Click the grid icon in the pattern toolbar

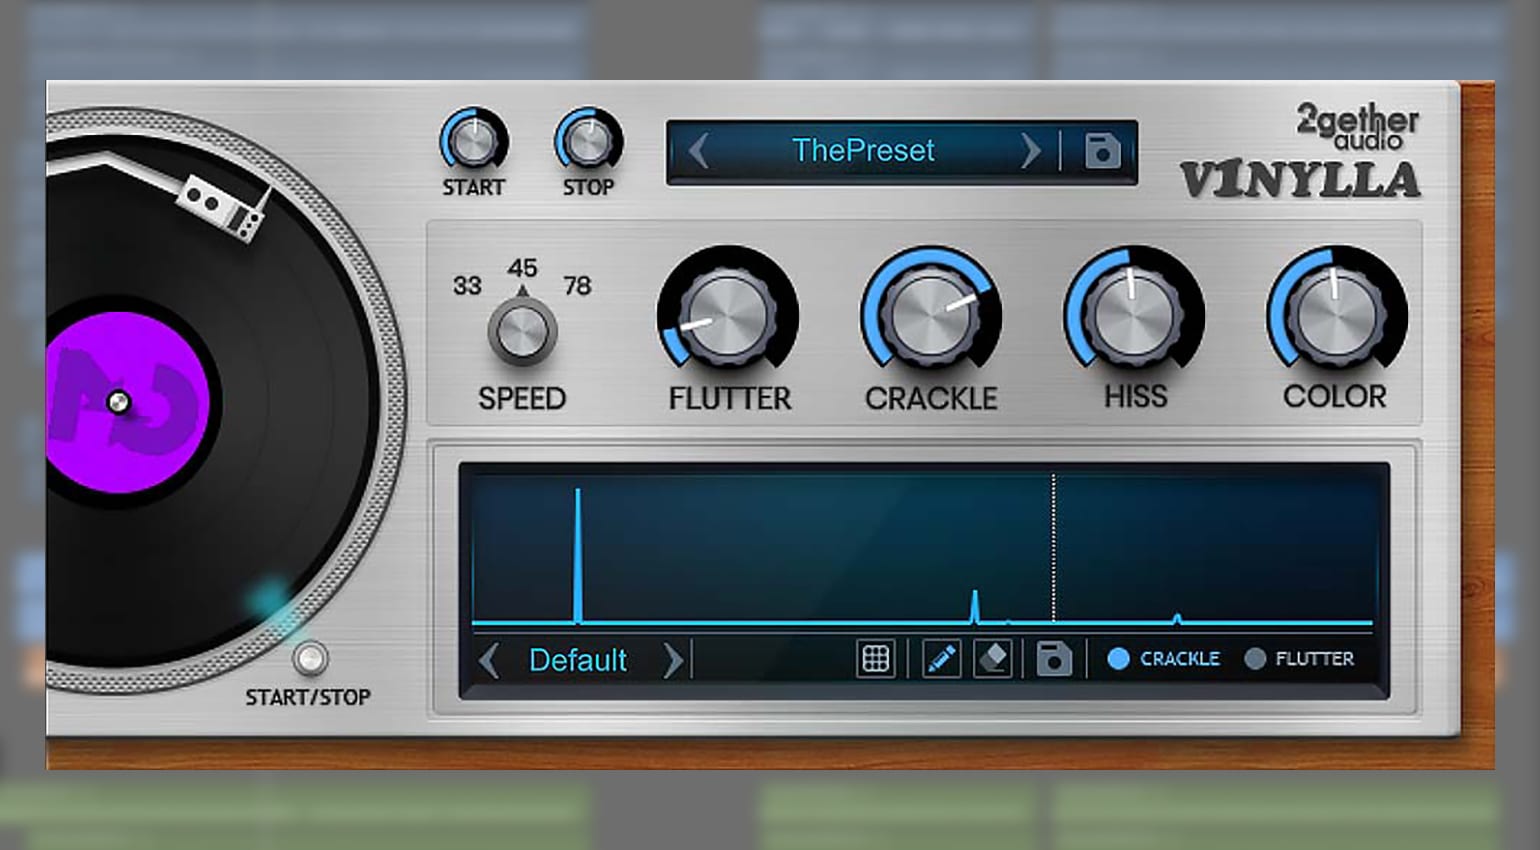pyautogui.click(x=875, y=659)
